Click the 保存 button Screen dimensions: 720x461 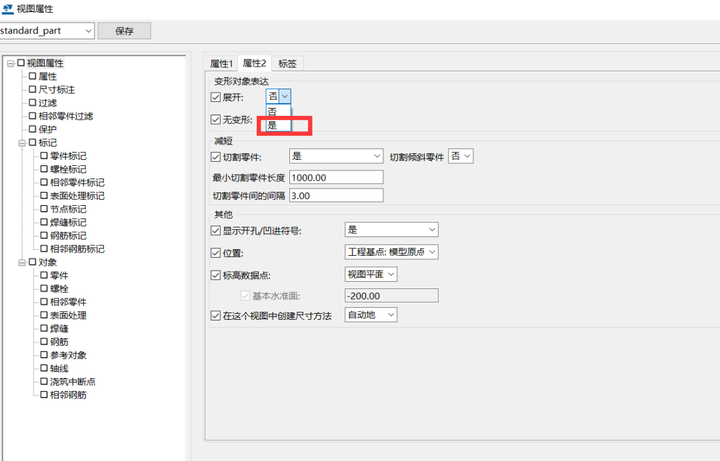click(124, 31)
